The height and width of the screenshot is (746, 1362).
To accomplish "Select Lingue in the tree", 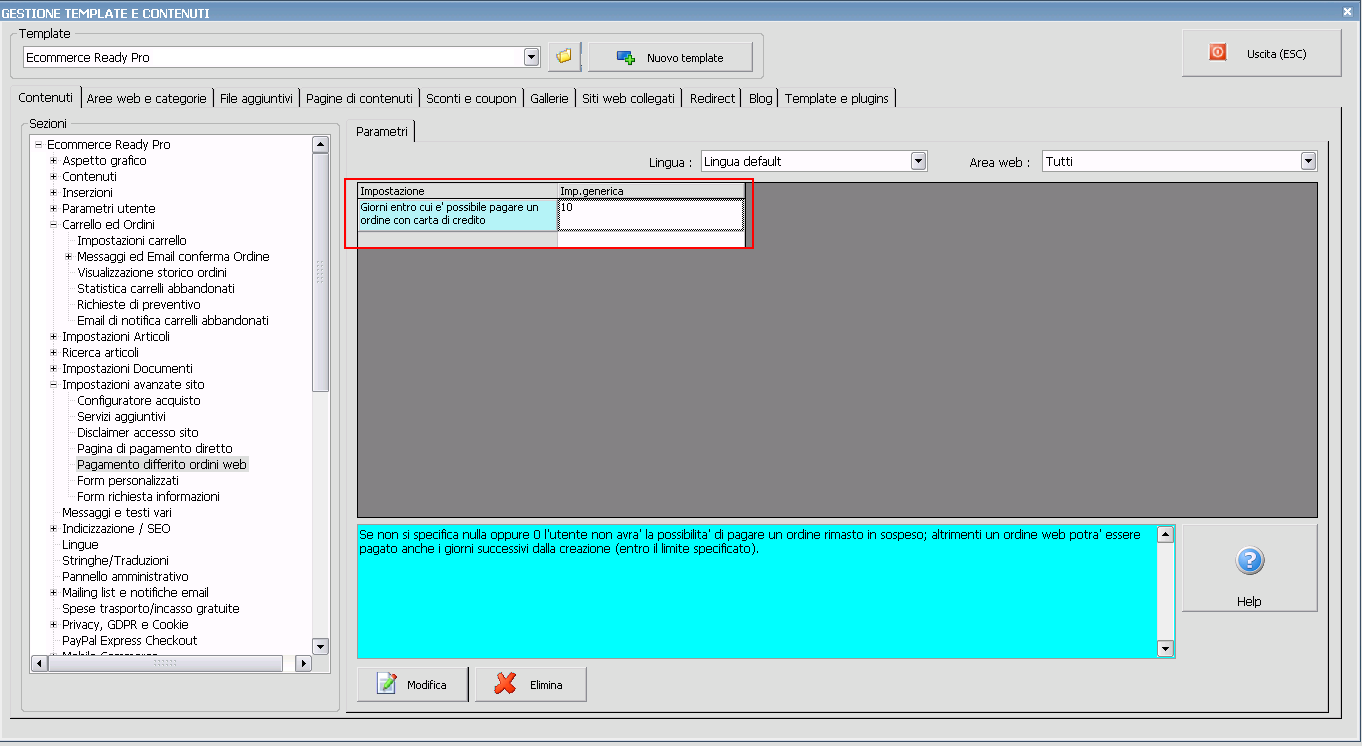I will click(x=80, y=545).
